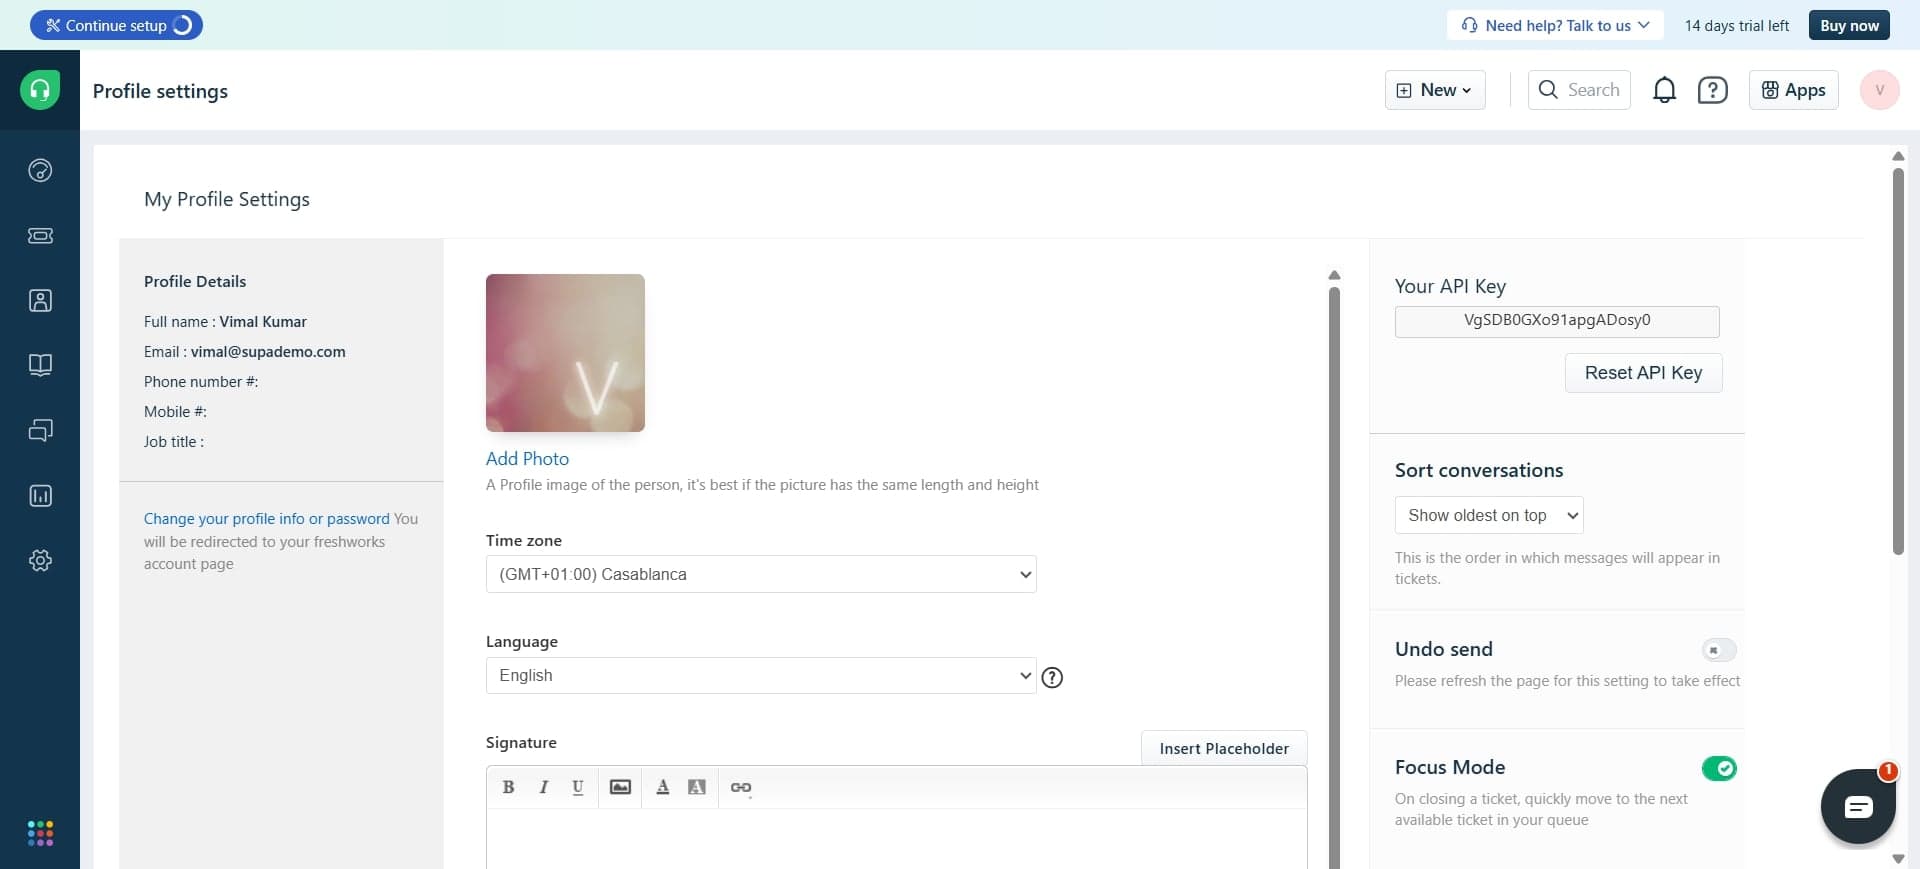Enable the Undo send toggle
The height and width of the screenshot is (869, 1920).
(1719, 650)
